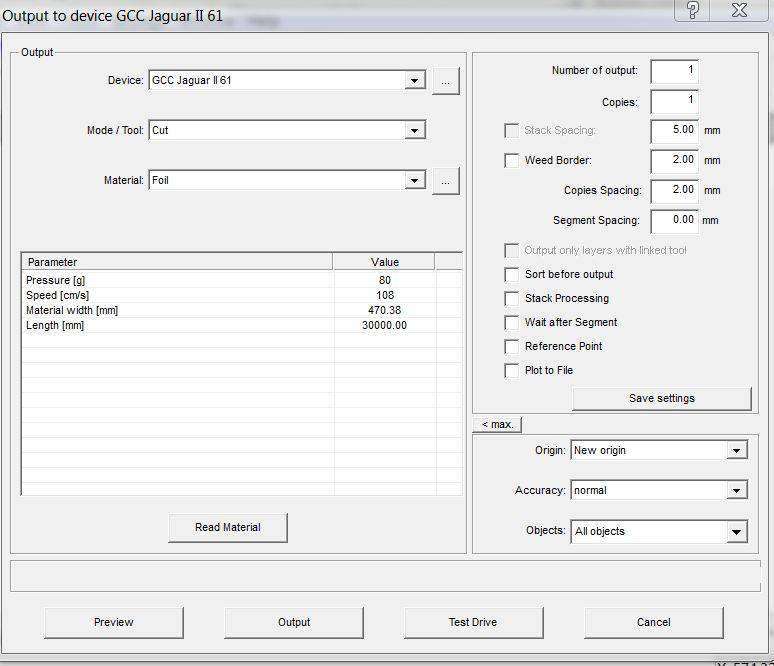This screenshot has width=774, height=666.
Task: Open the Accuracy dropdown
Action: [736, 490]
